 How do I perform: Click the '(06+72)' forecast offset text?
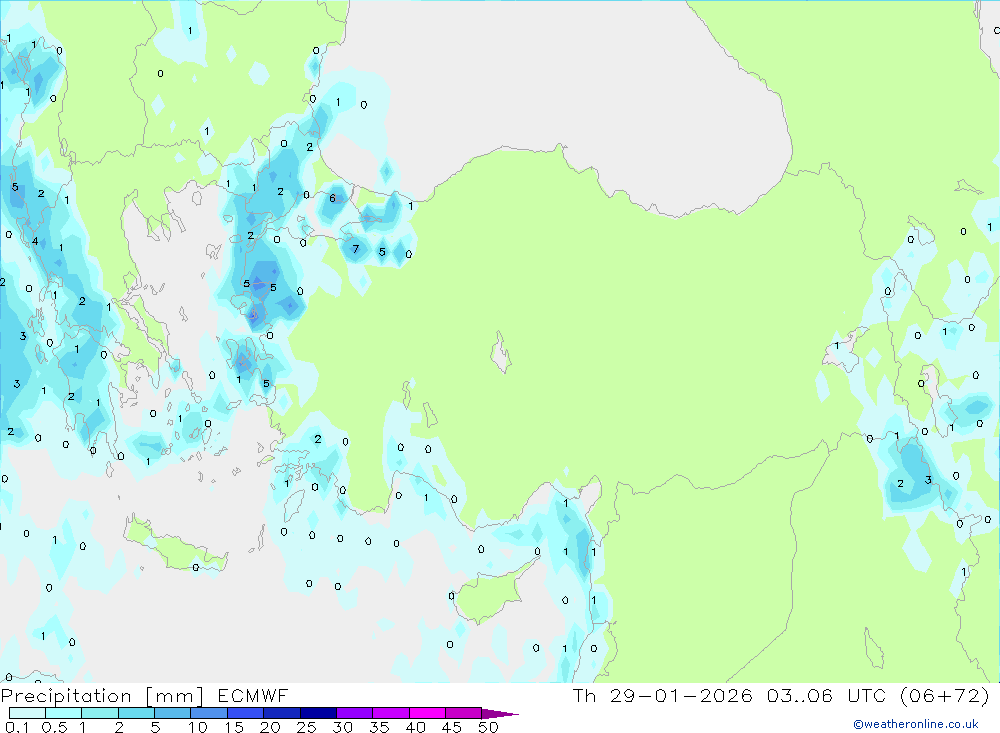(x=945, y=695)
